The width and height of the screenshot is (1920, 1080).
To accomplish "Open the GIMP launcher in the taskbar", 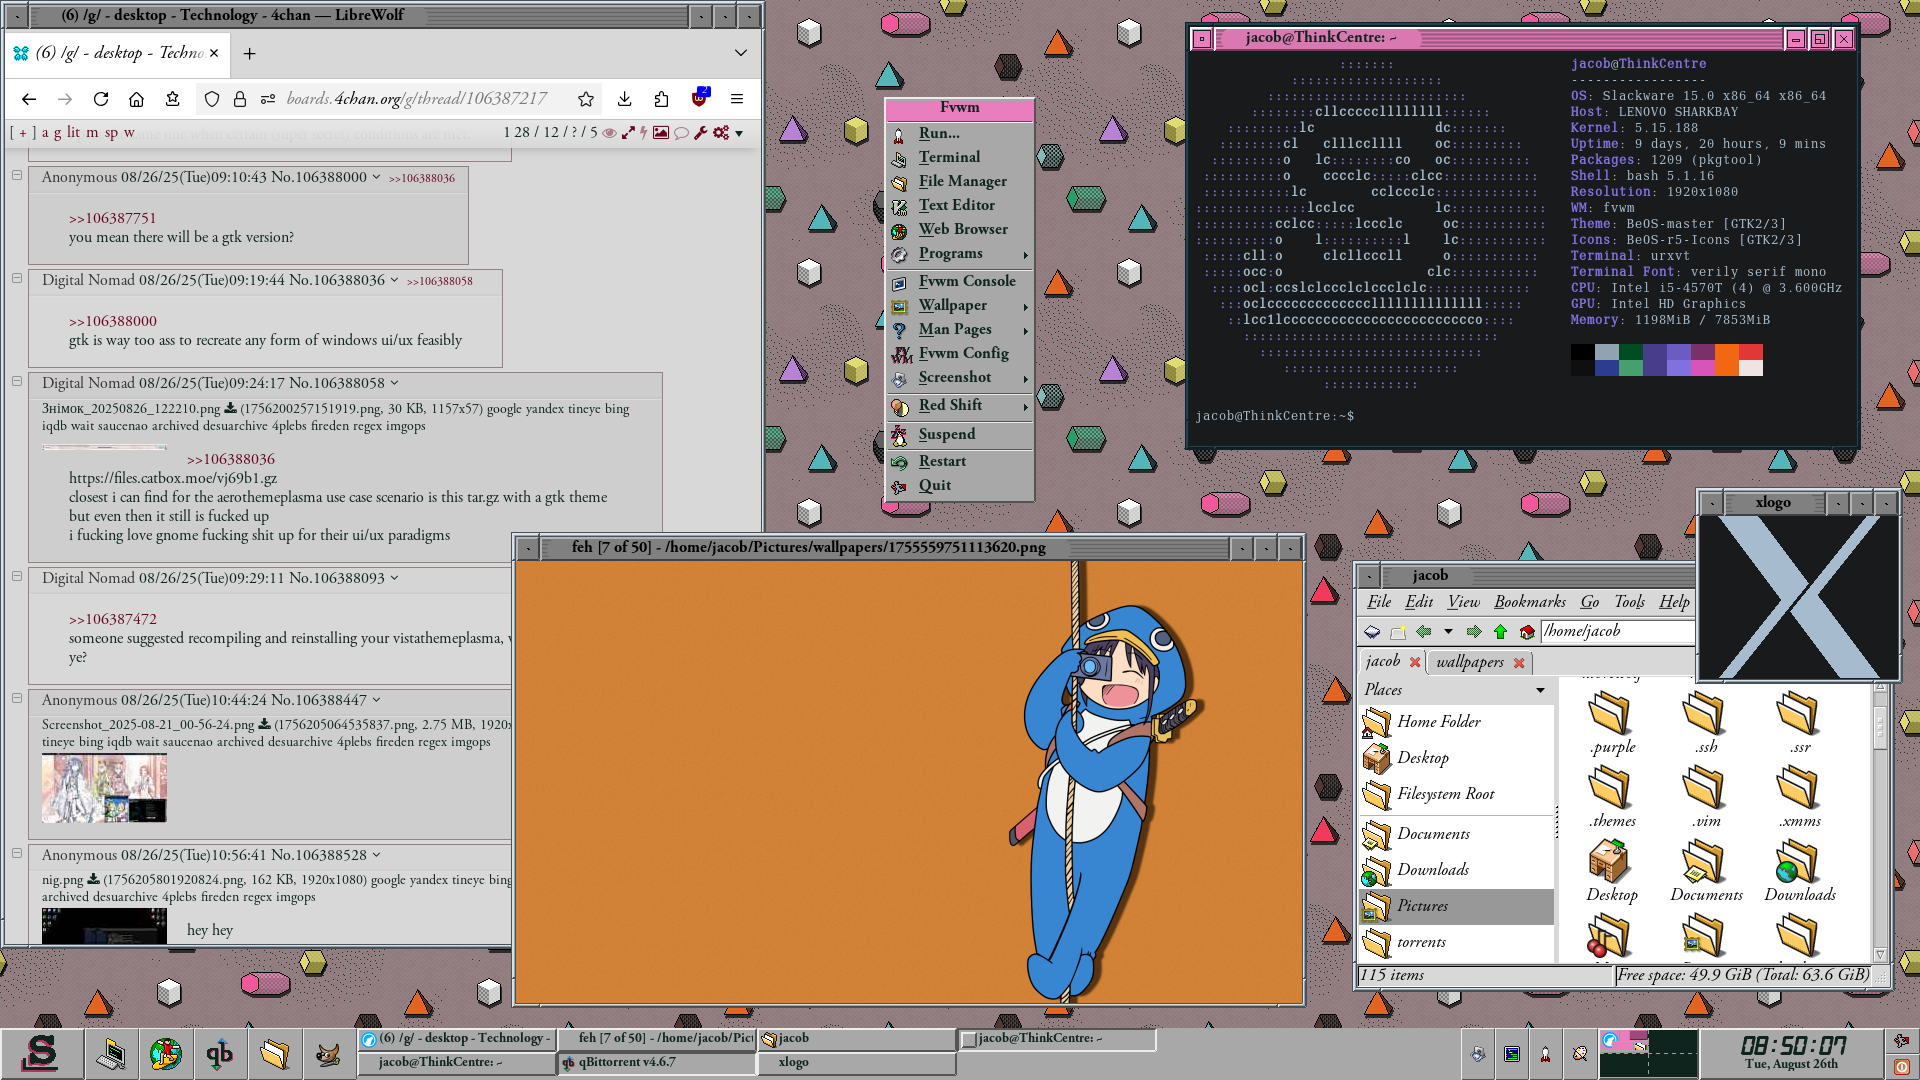I will click(x=328, y=1053).
